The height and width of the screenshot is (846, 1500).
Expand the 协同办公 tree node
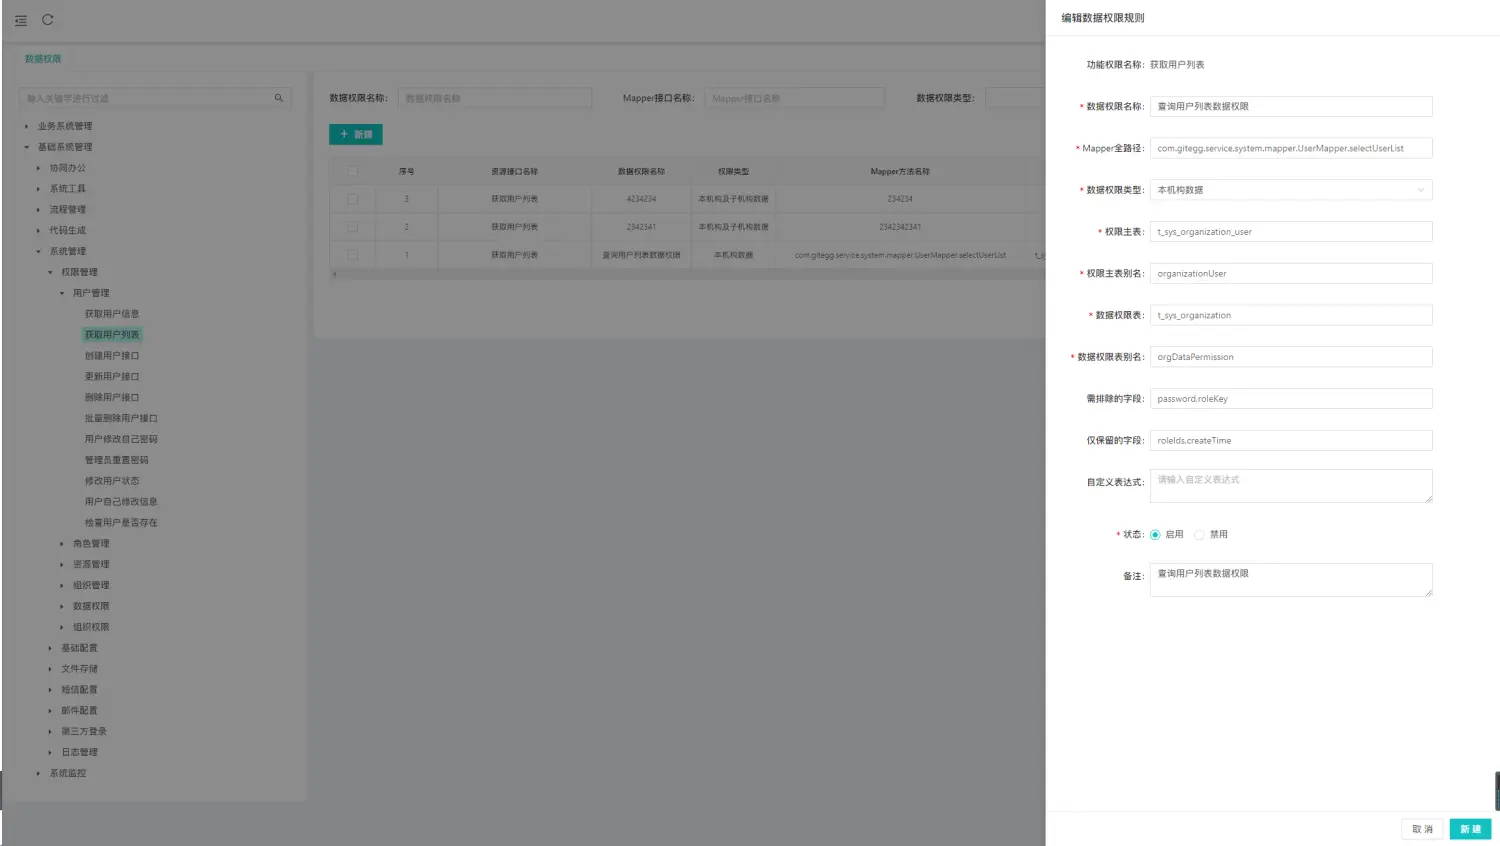(x=38, y=168)
